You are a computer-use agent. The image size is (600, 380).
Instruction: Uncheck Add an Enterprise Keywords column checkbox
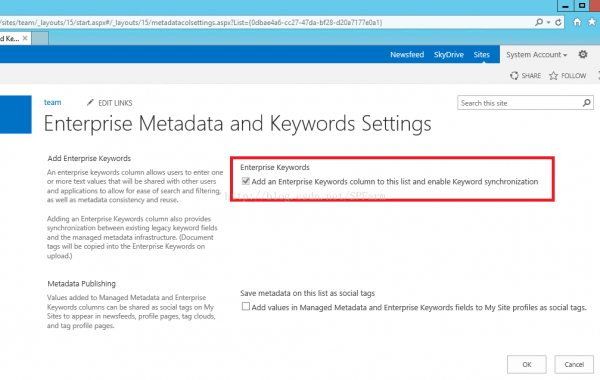tap(246, 181)
